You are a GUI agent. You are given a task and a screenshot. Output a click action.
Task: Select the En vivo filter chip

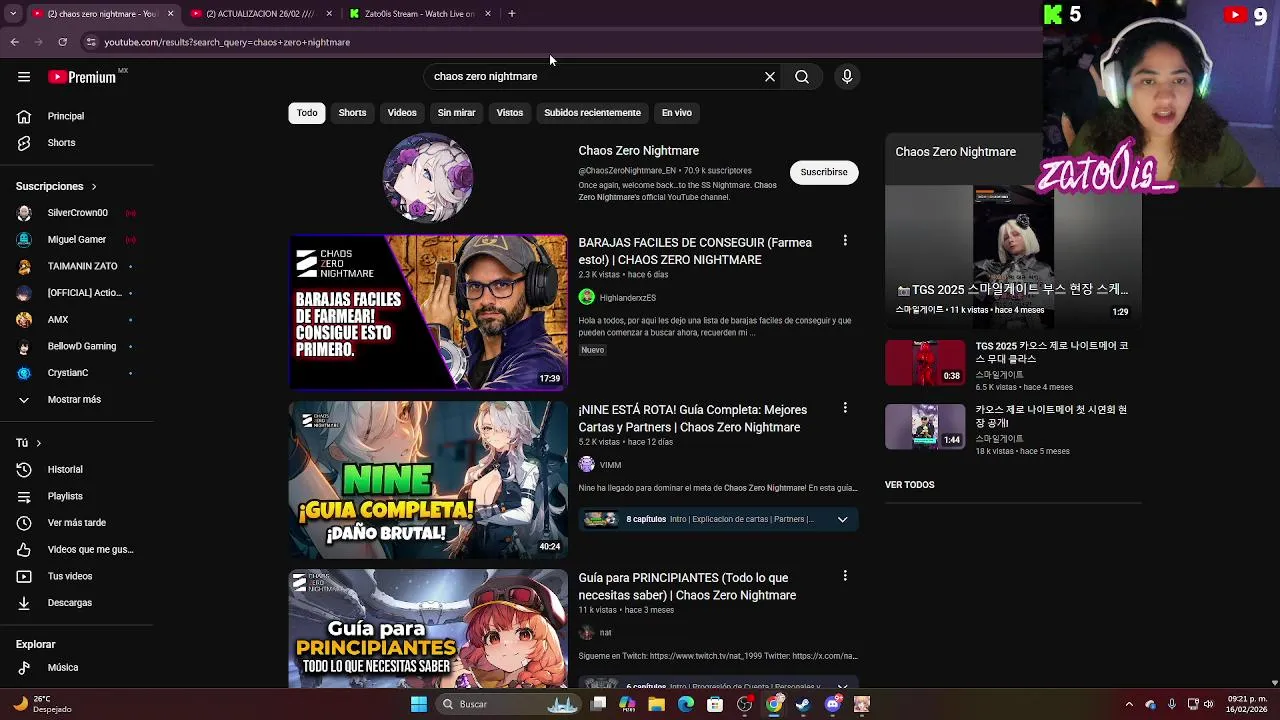(677, 113)
